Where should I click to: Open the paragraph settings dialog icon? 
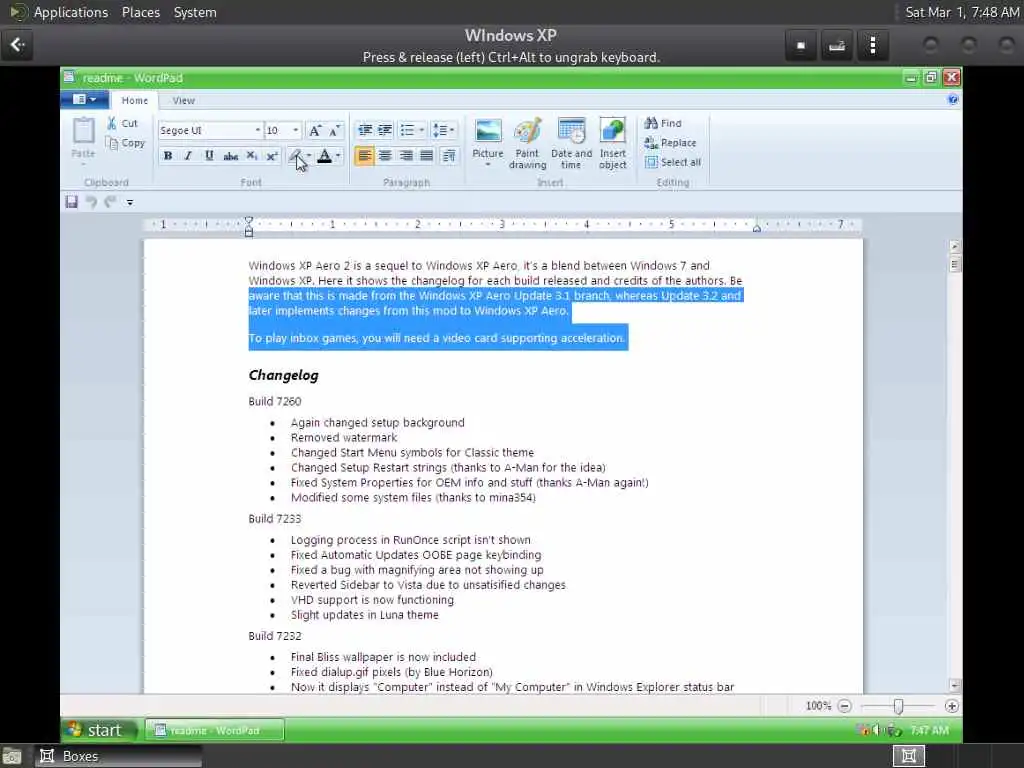click(449, 156)
